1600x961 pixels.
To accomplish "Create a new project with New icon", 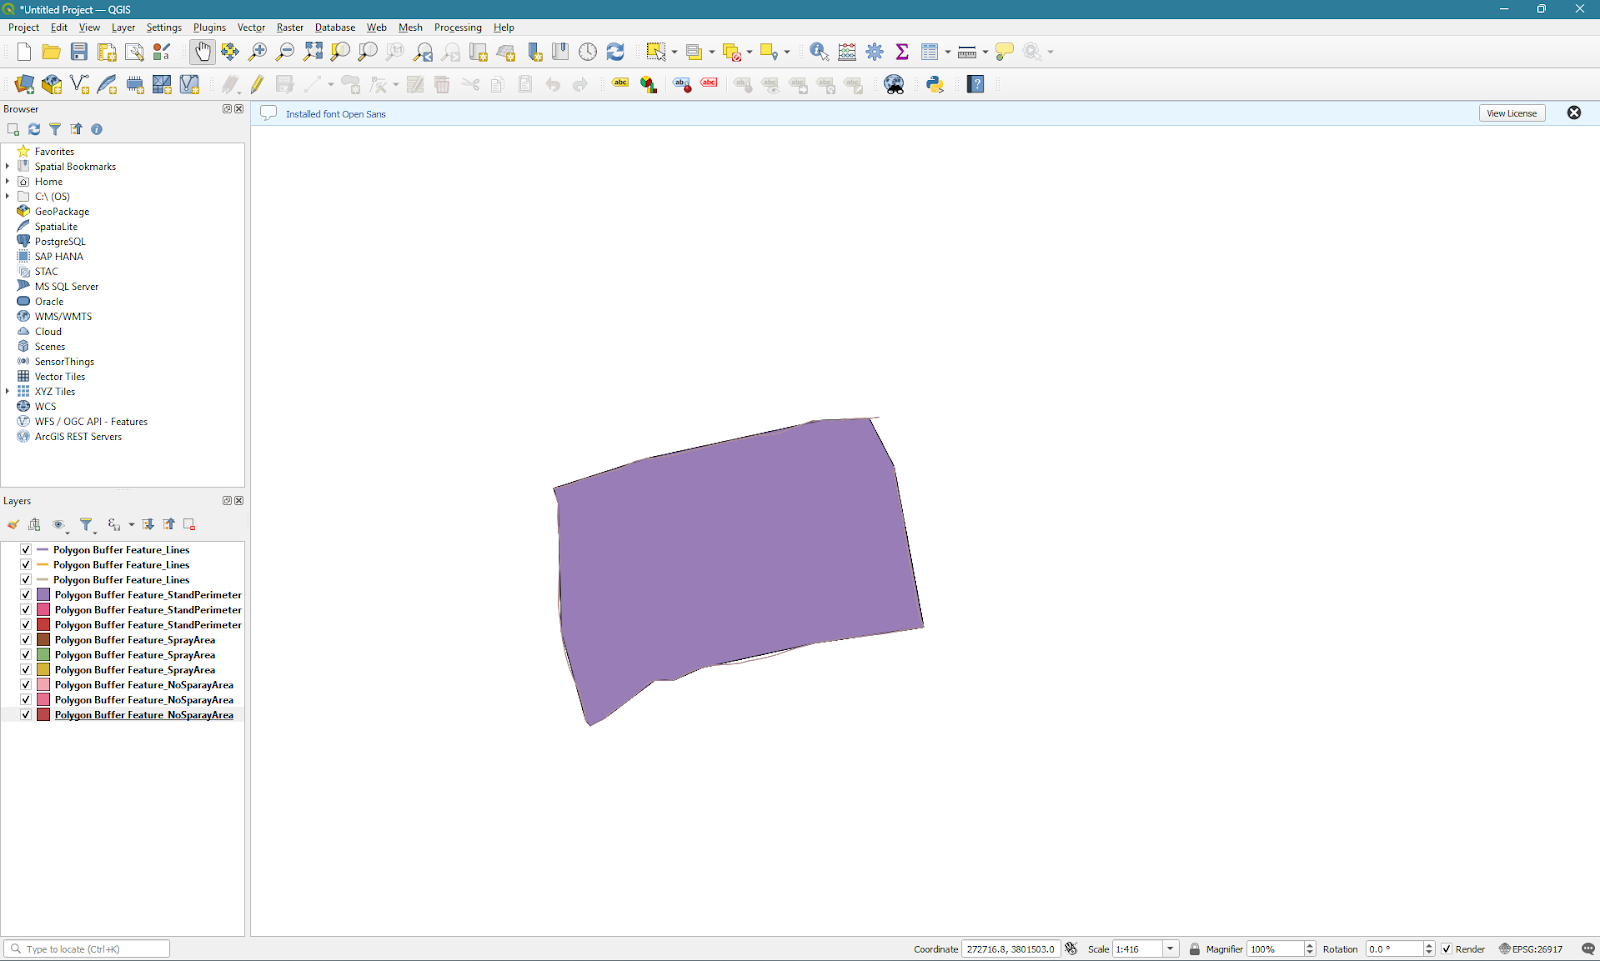I will 24,52.
